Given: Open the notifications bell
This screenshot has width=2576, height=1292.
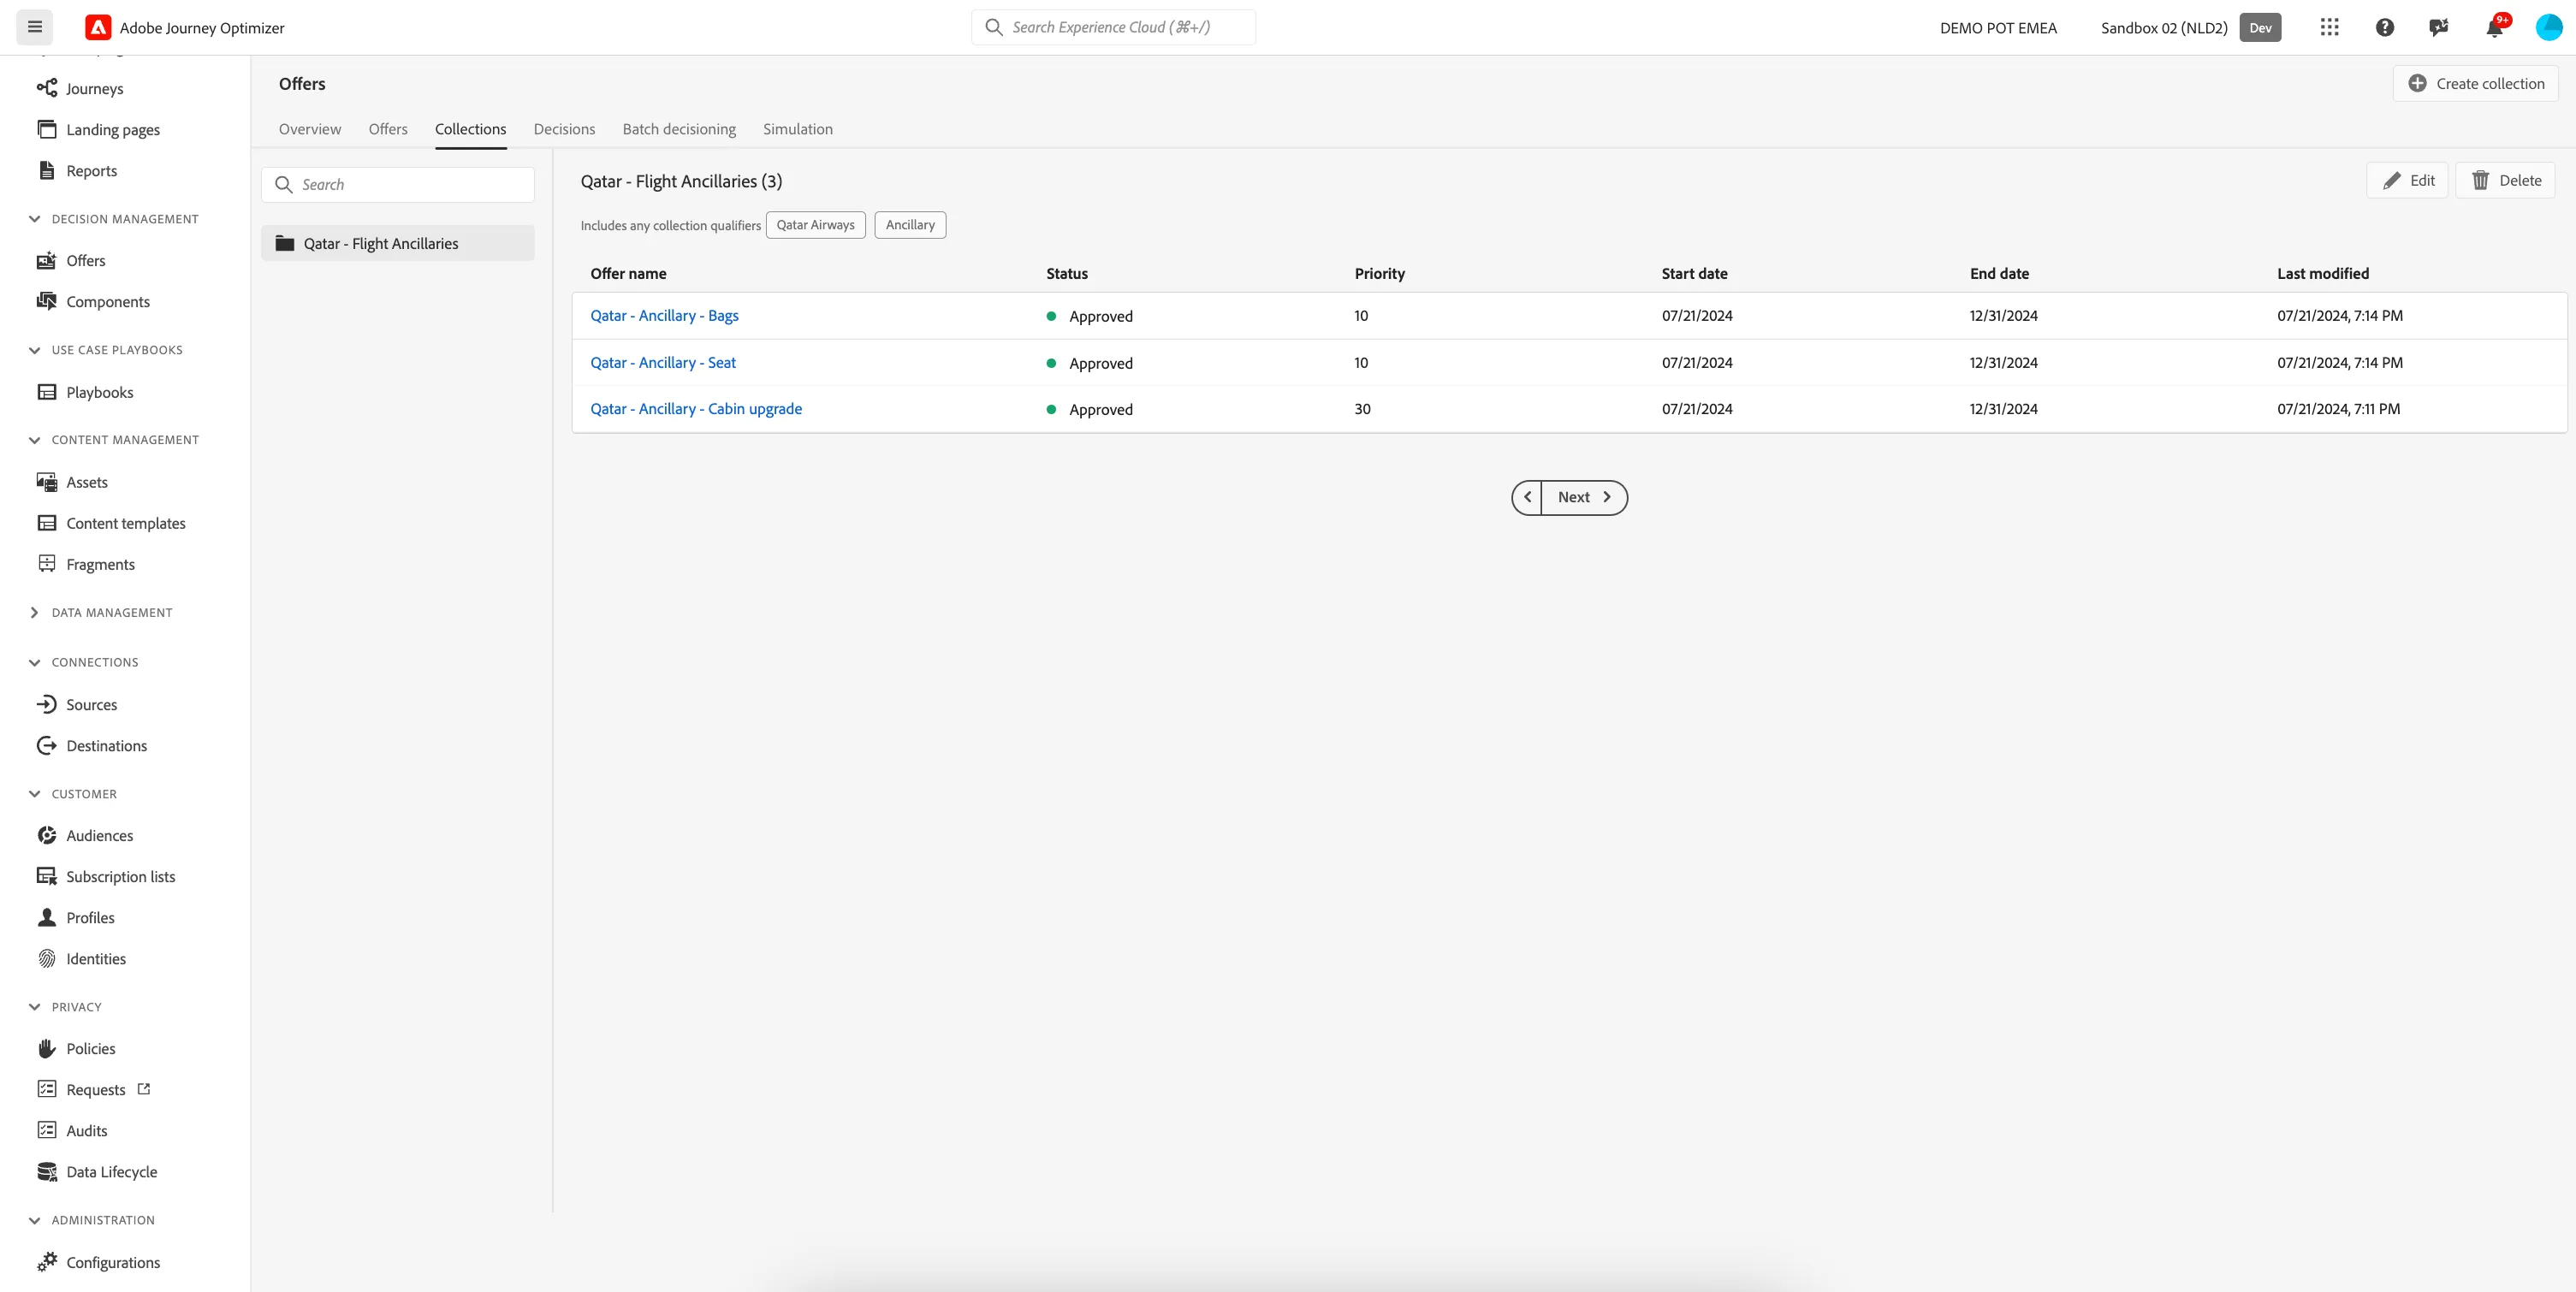Looking at the screenshot, I should click(2495, 27).
